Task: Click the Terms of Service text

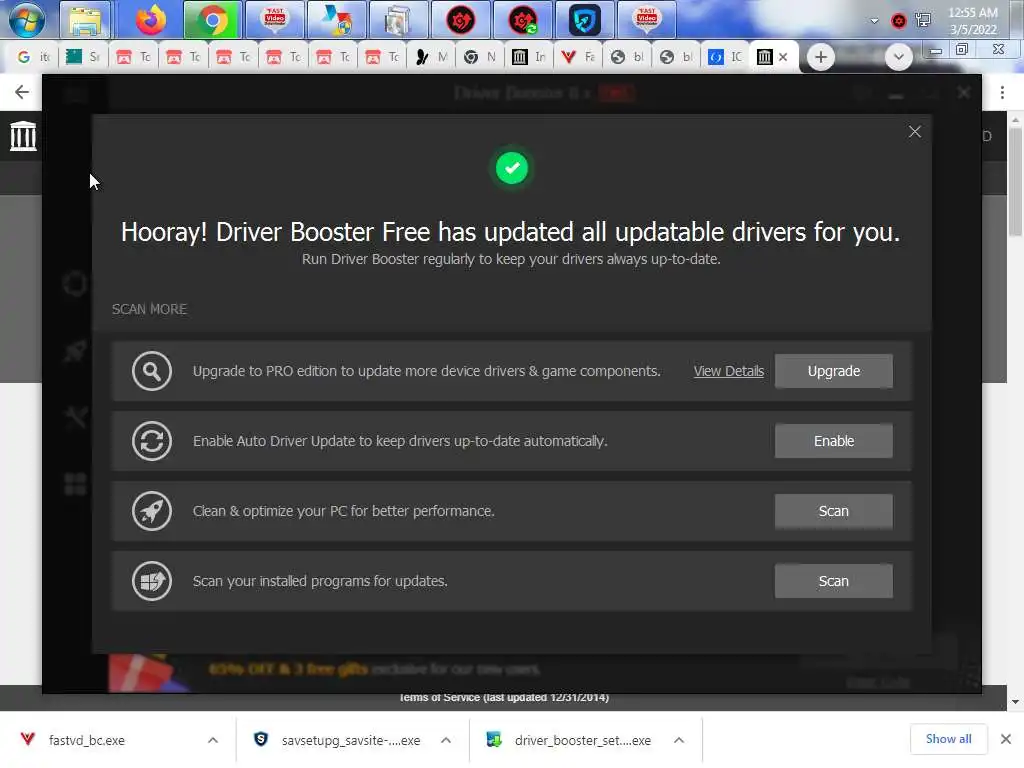Action: tap(504, 697)
